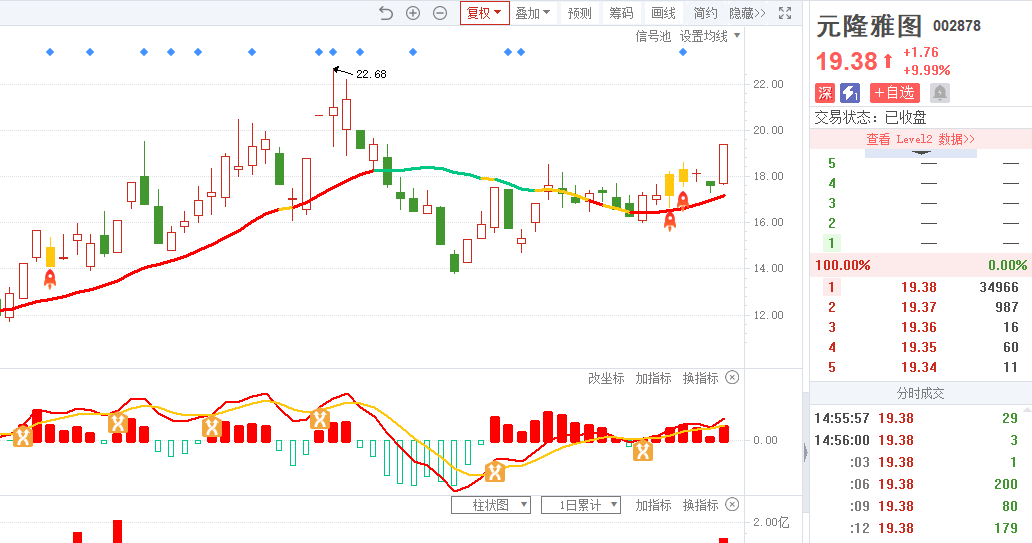The image size is (1032, 543).
Task: Close the volume indicator panel
Action: (732, 505)
